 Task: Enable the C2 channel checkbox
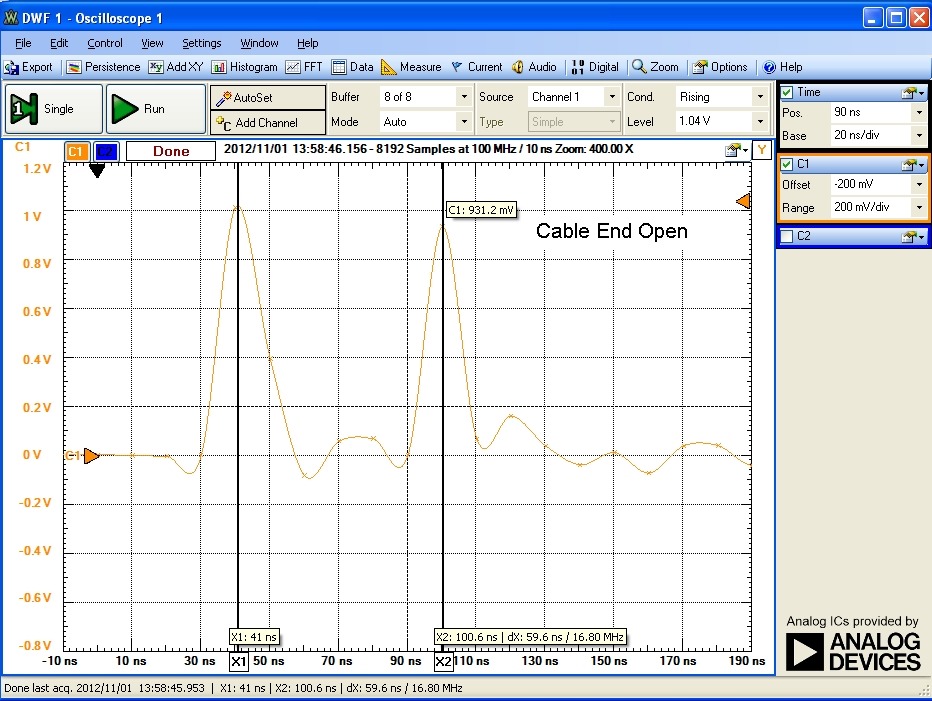pos(787,236)
